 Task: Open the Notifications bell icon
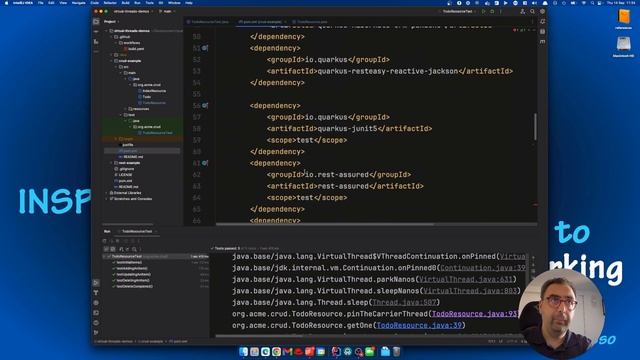coord(542,22)
